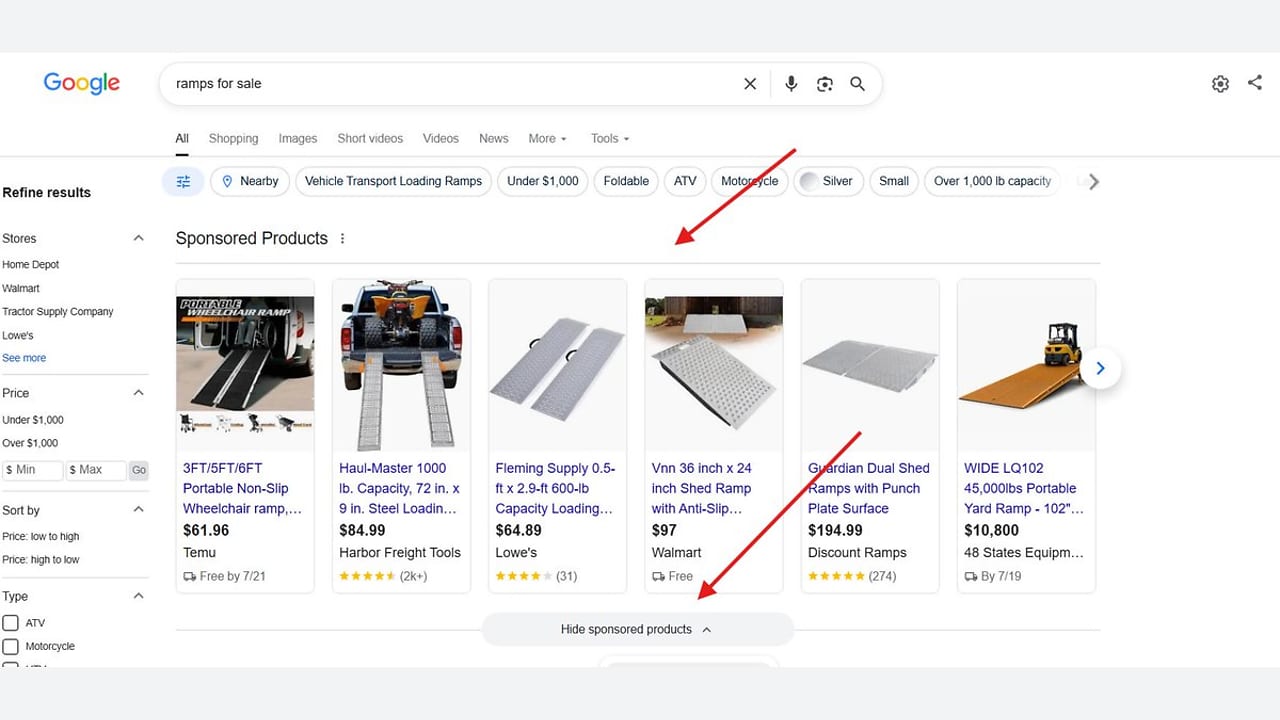
Task: Apply the ATV filter chip
Action: pos(685,181)
